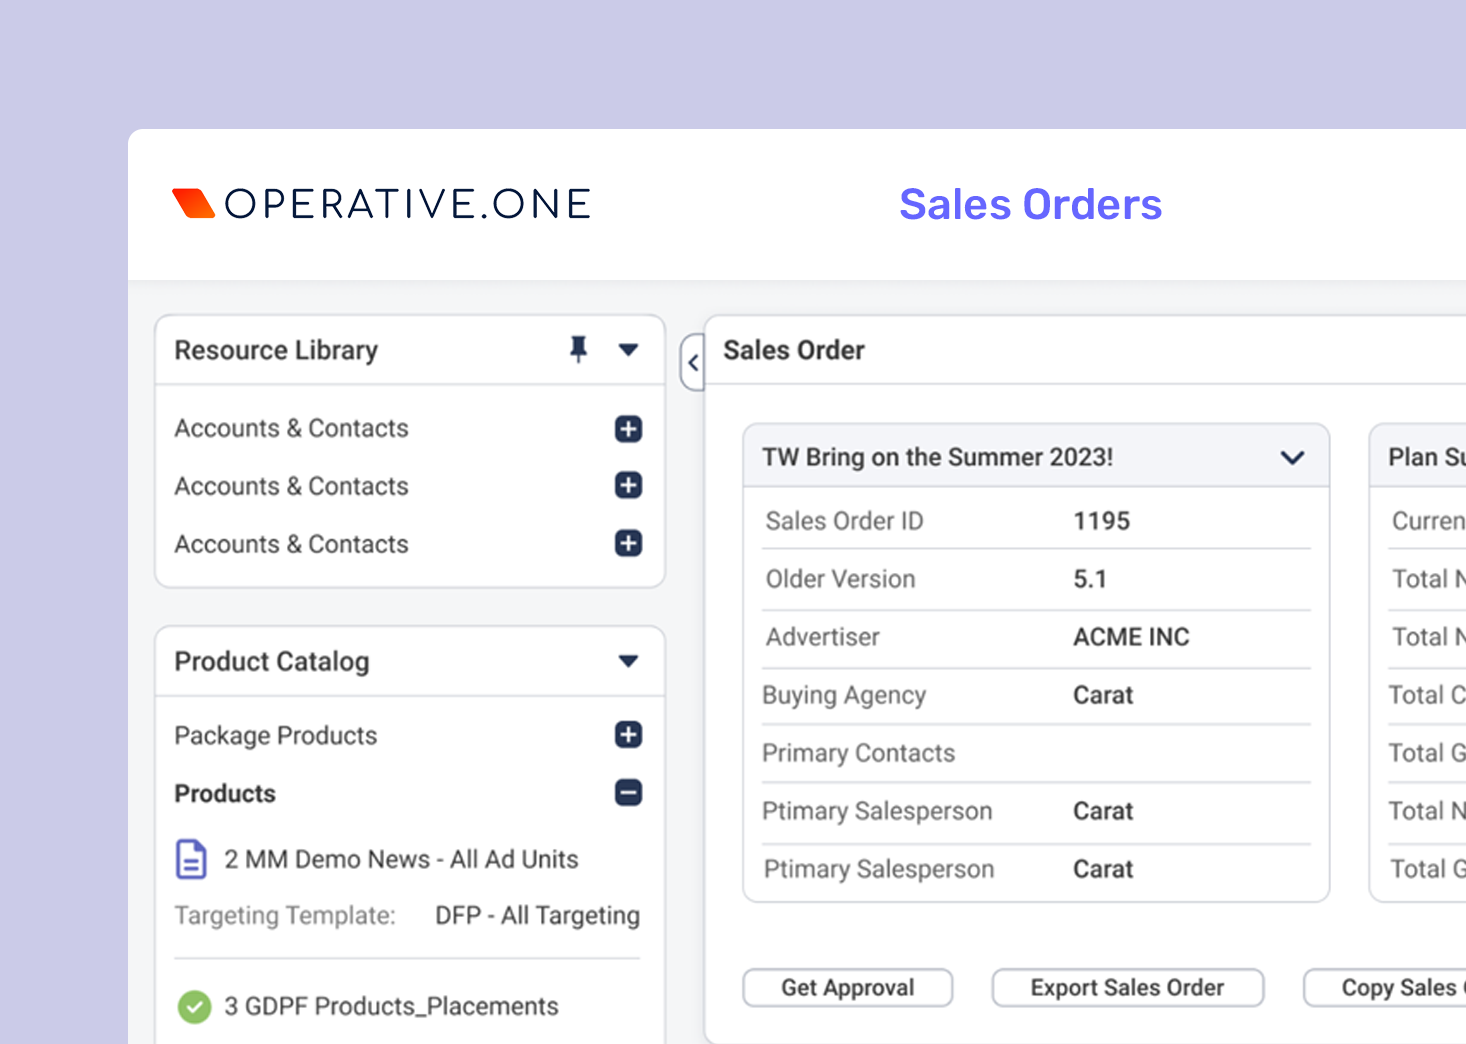Click the Sales Order ID value 1195

(x=1101, y=521)
